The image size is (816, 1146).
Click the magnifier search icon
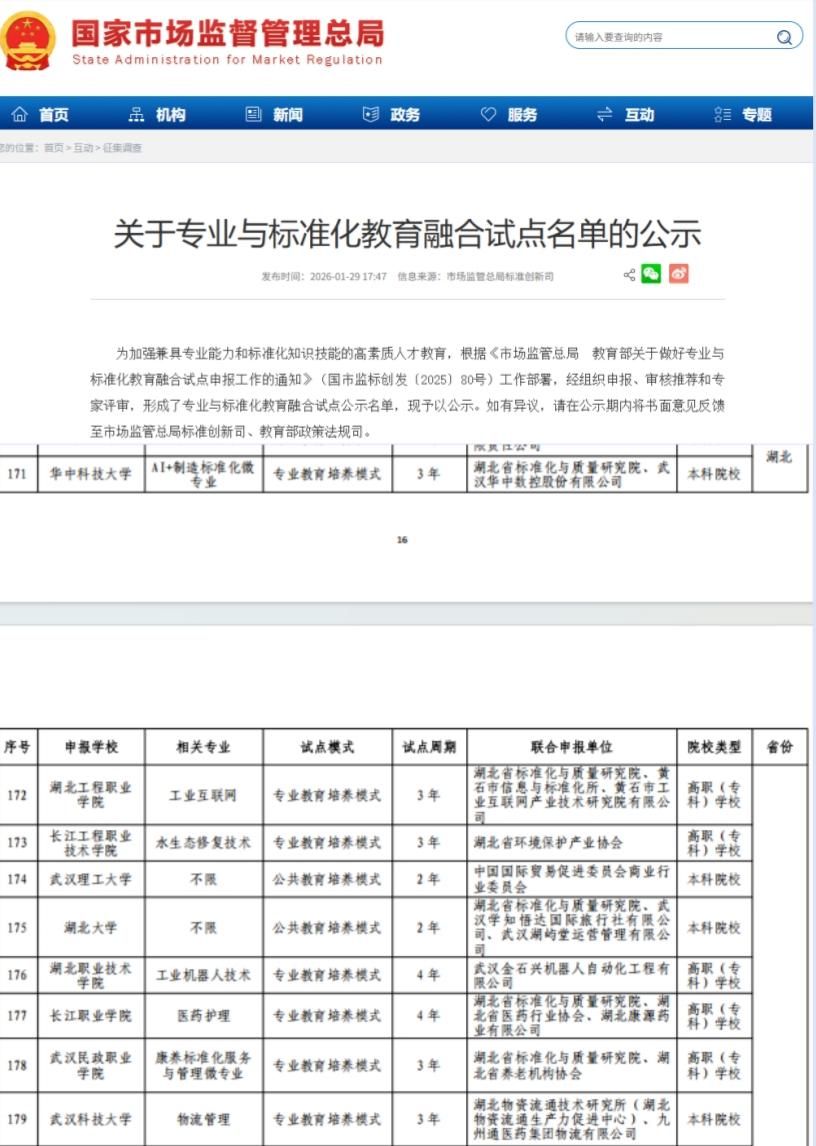[784, 37]
